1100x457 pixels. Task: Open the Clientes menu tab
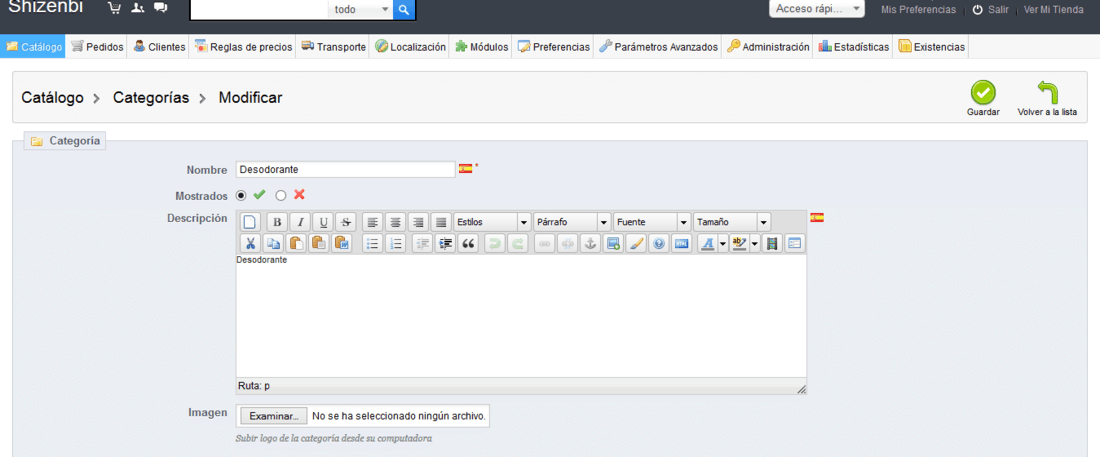pos(159,47)
